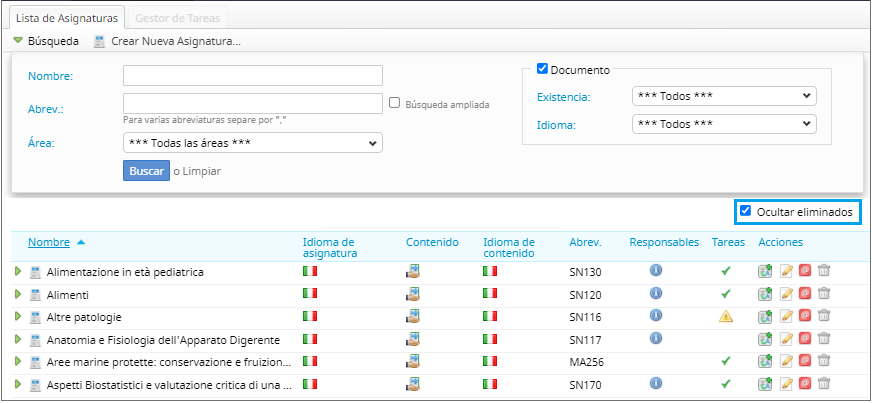Click the Limpiar link
This screenshot has height=403, width=872.
(201, 171)
